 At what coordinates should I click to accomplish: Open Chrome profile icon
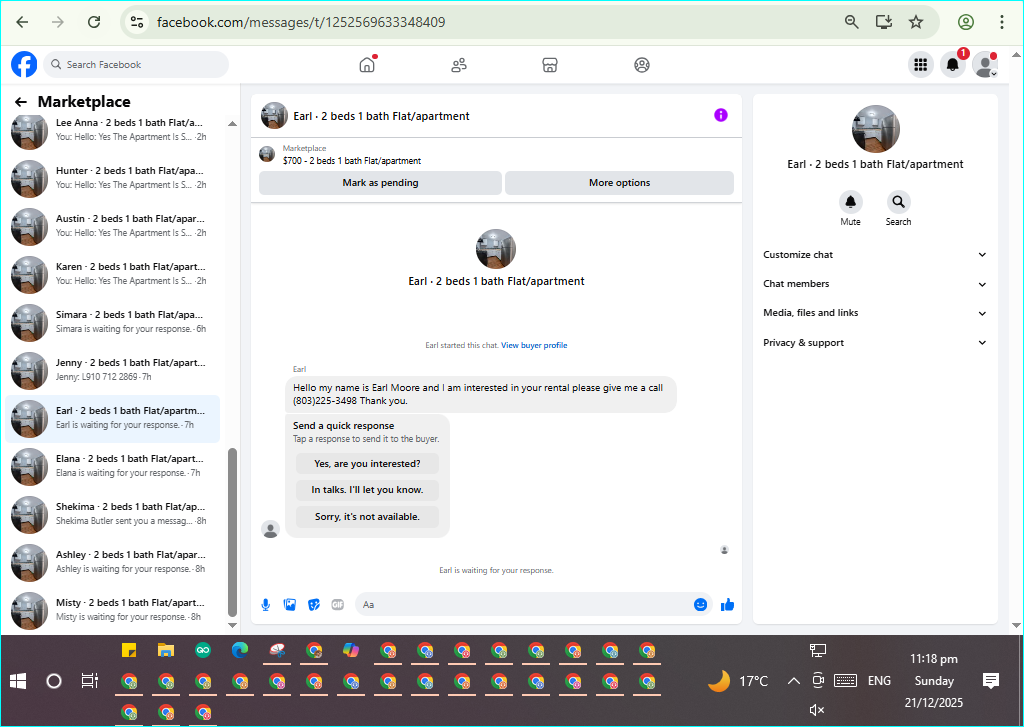966,22
